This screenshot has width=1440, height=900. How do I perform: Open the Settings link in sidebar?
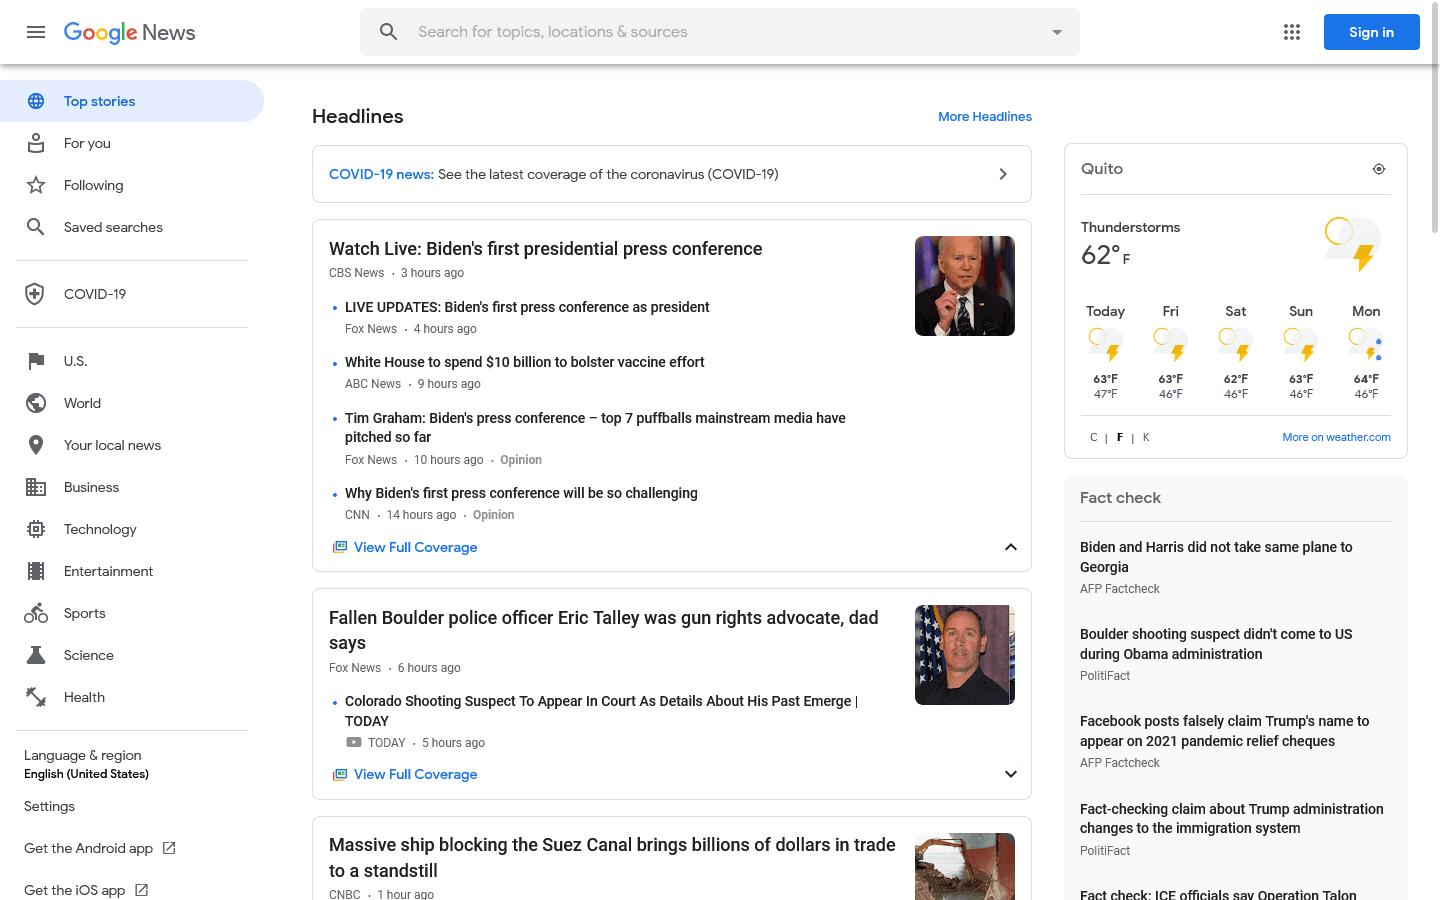click(49, 806)
